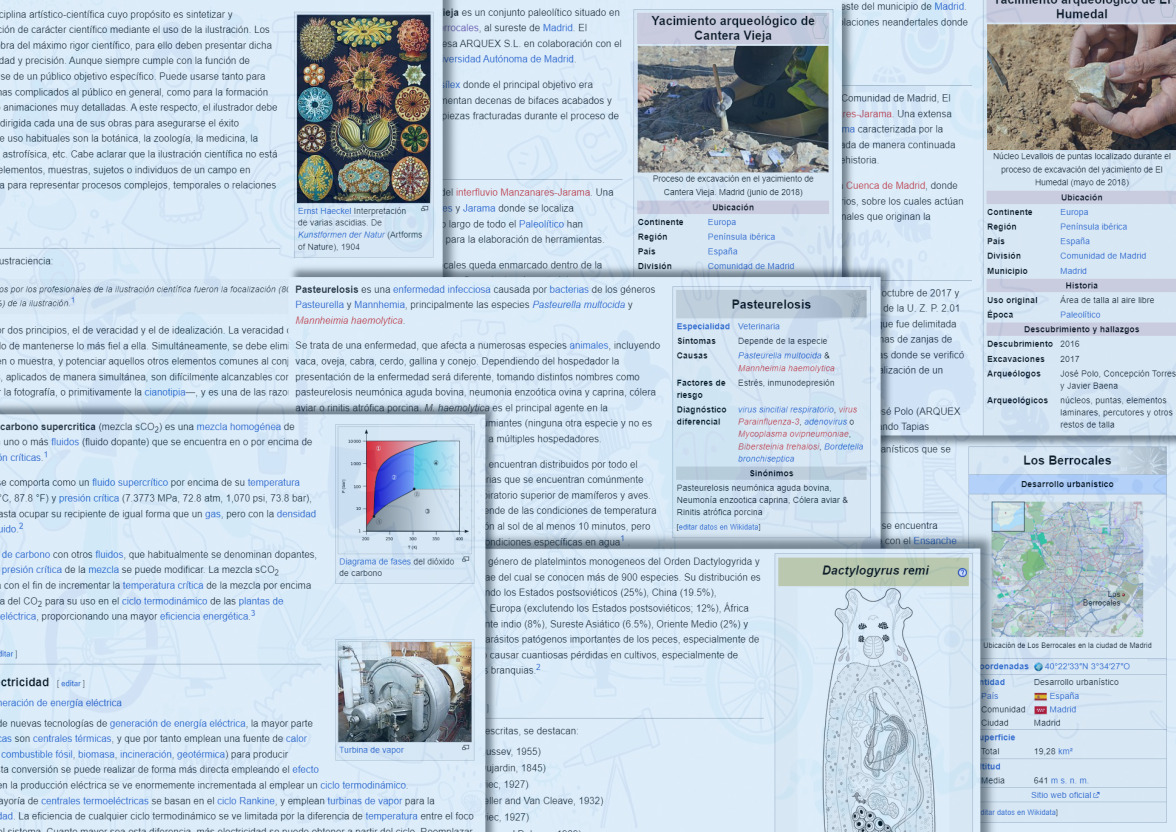The height and width of the screenshot is (832, 1176).
Task: Open the carbon dioxide phase diagram image
Action: tap(404, 489)
